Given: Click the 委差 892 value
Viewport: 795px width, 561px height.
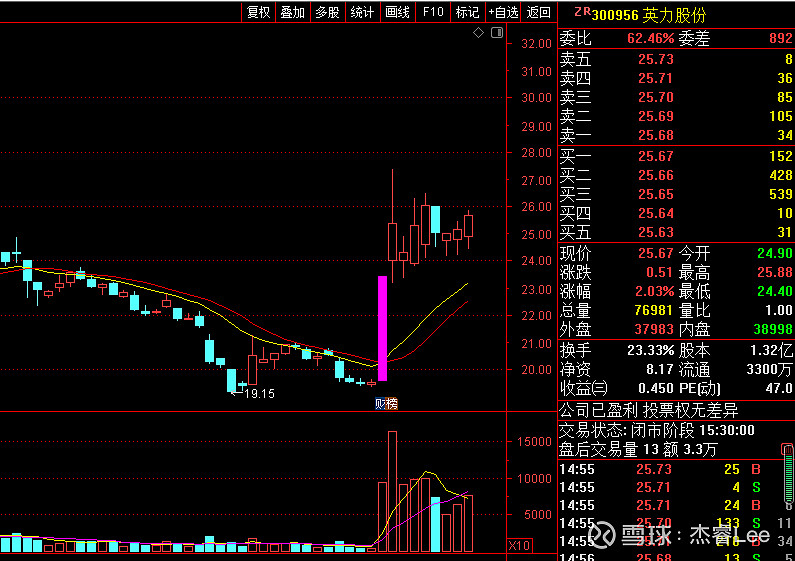Looking at the screenshot, I should click(780, 39).
